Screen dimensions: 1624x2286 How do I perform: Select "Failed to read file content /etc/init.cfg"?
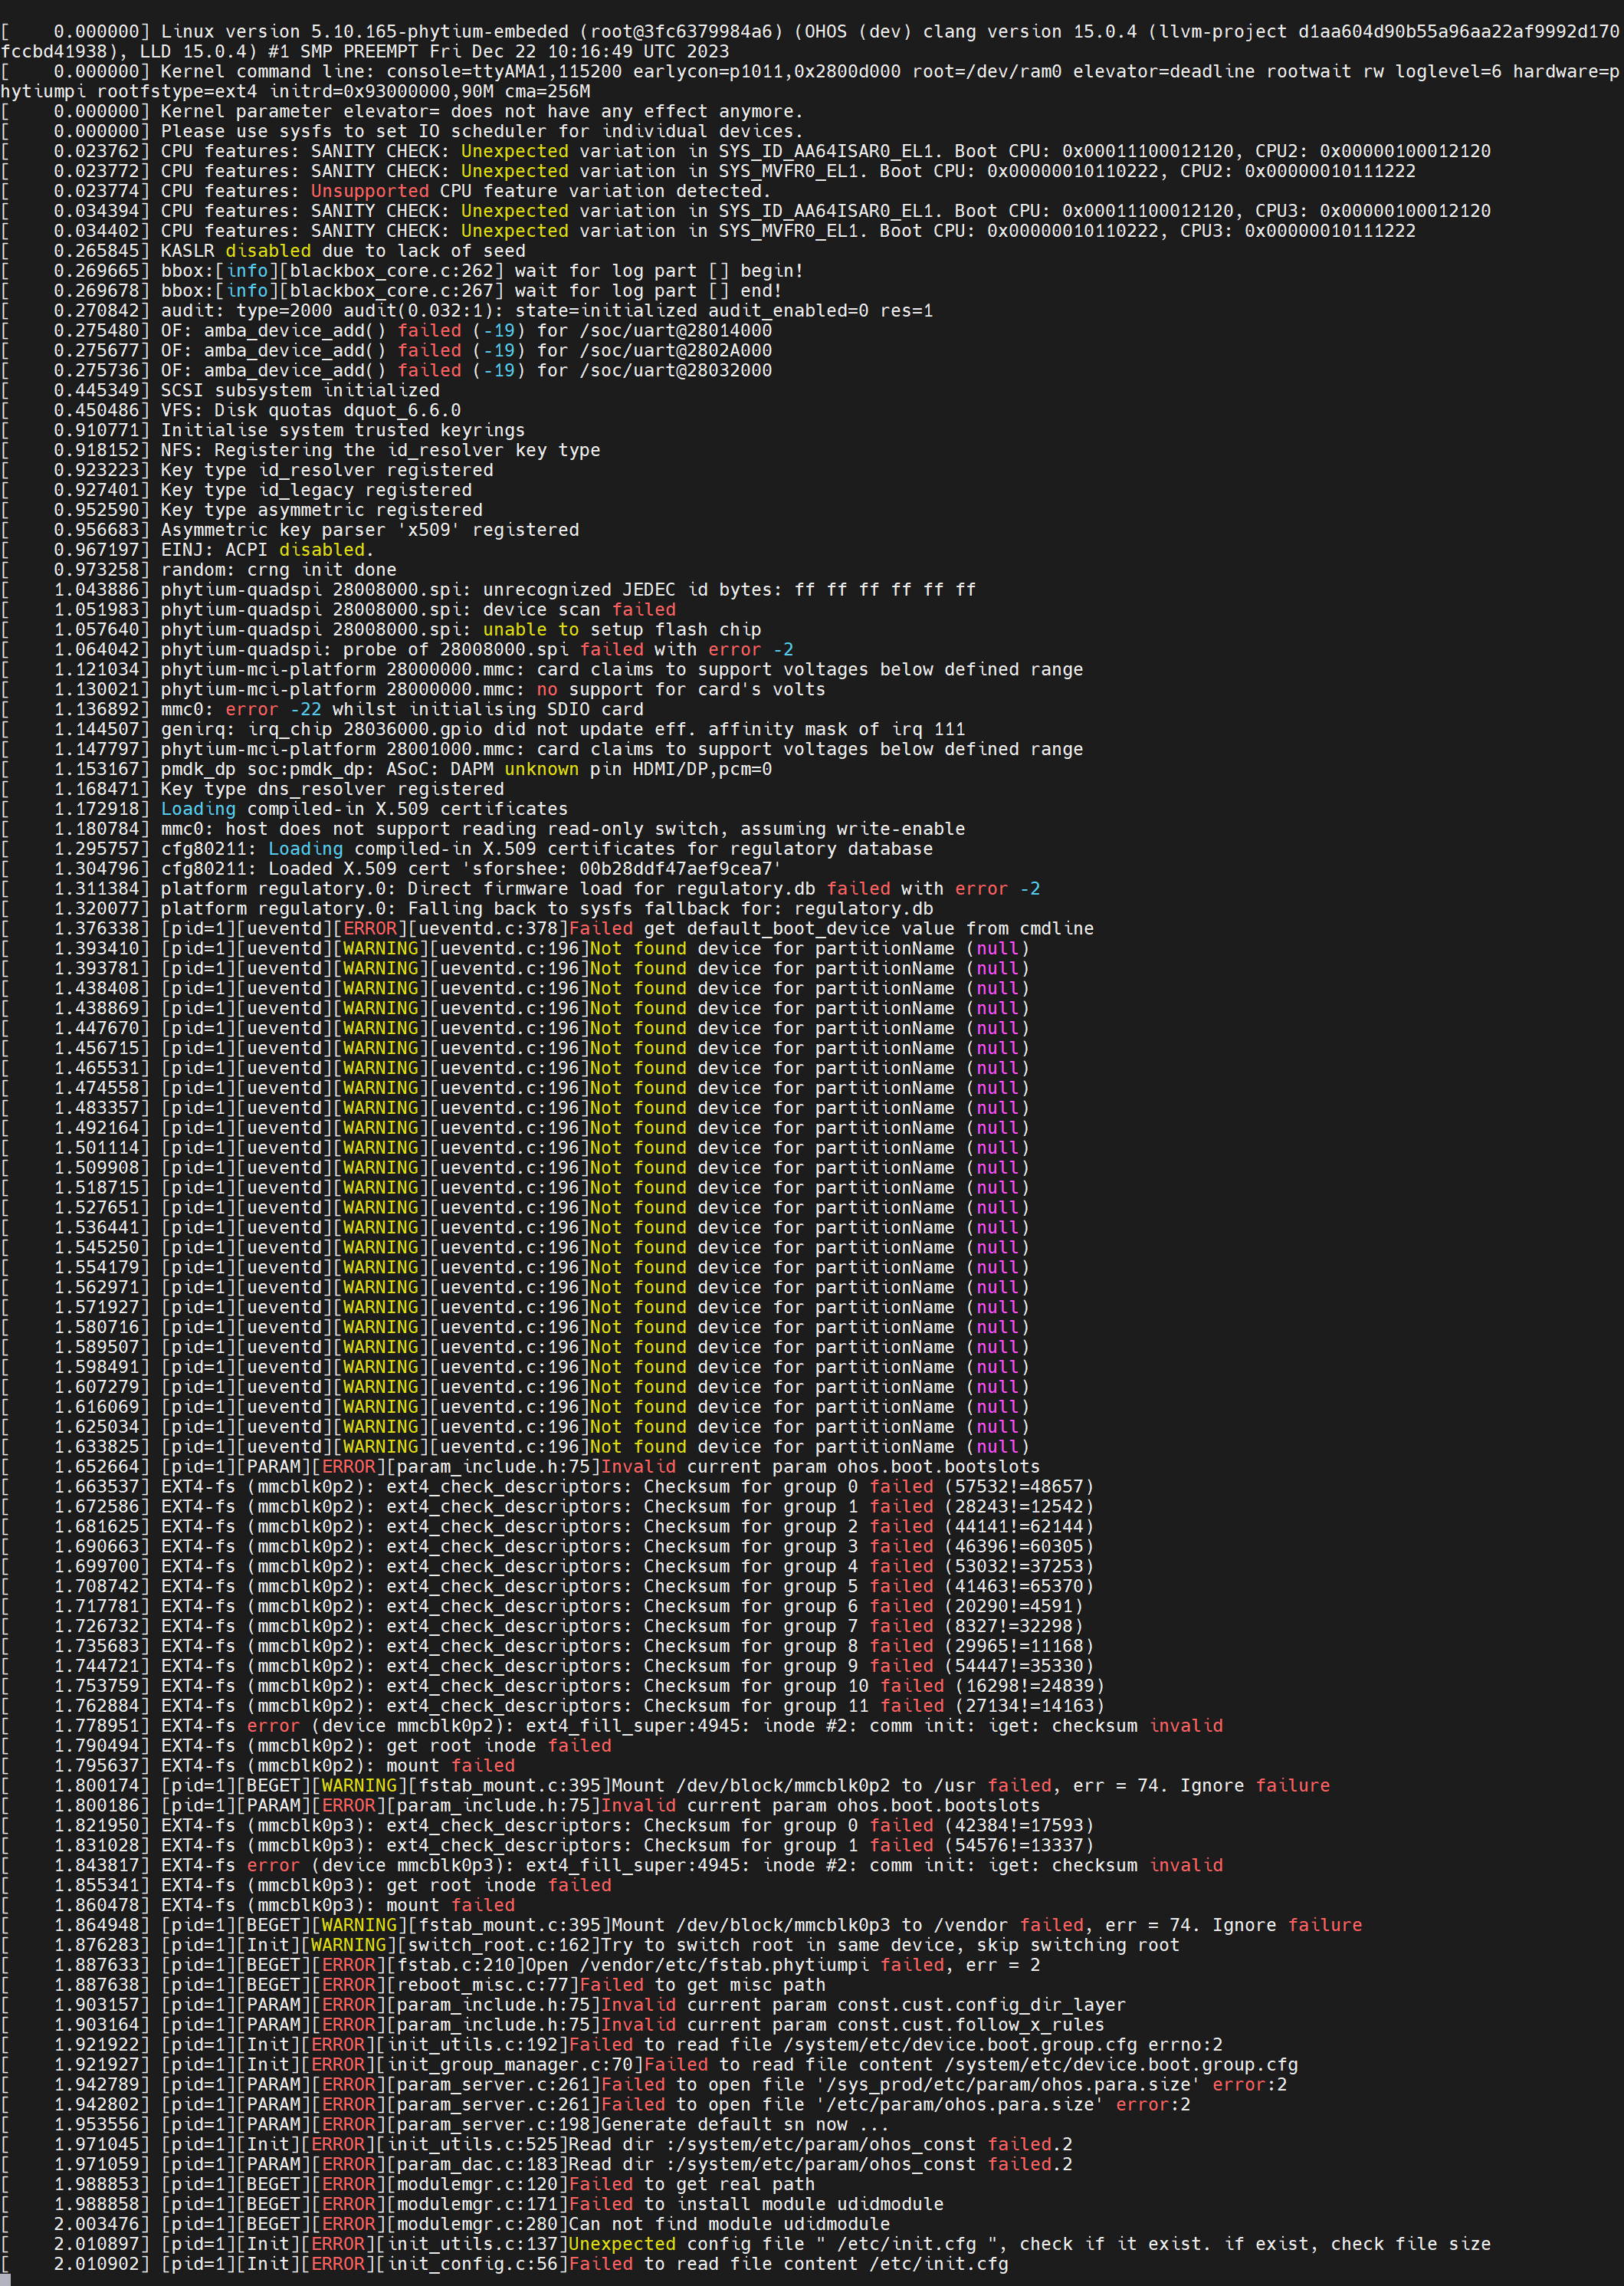pos(789,2265)
